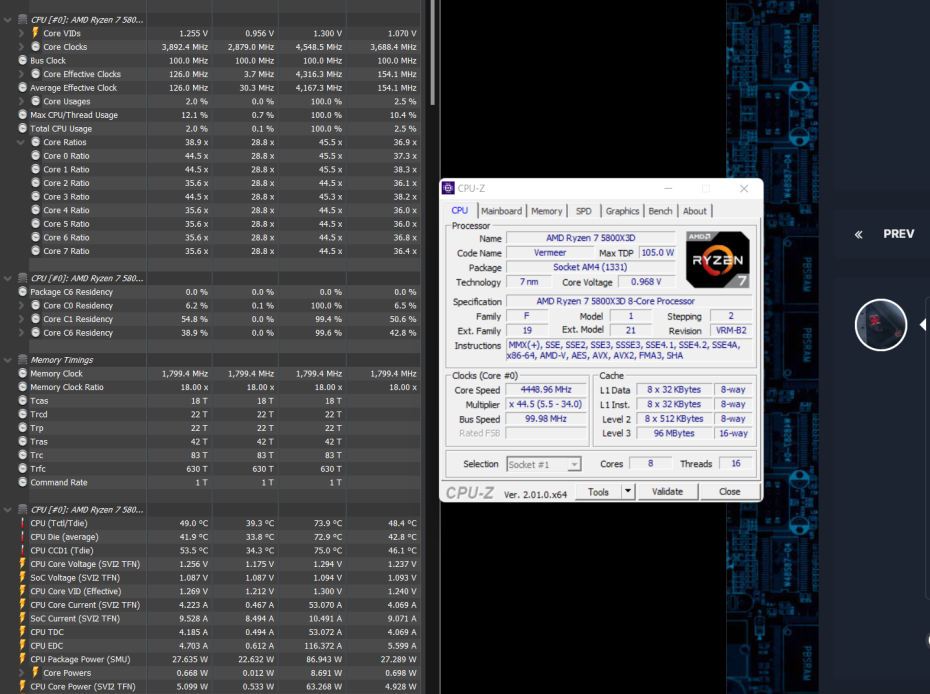Click the Core Usages sensor icon
This screenshot has width=930, height=694.
click(x=36, y=101)
